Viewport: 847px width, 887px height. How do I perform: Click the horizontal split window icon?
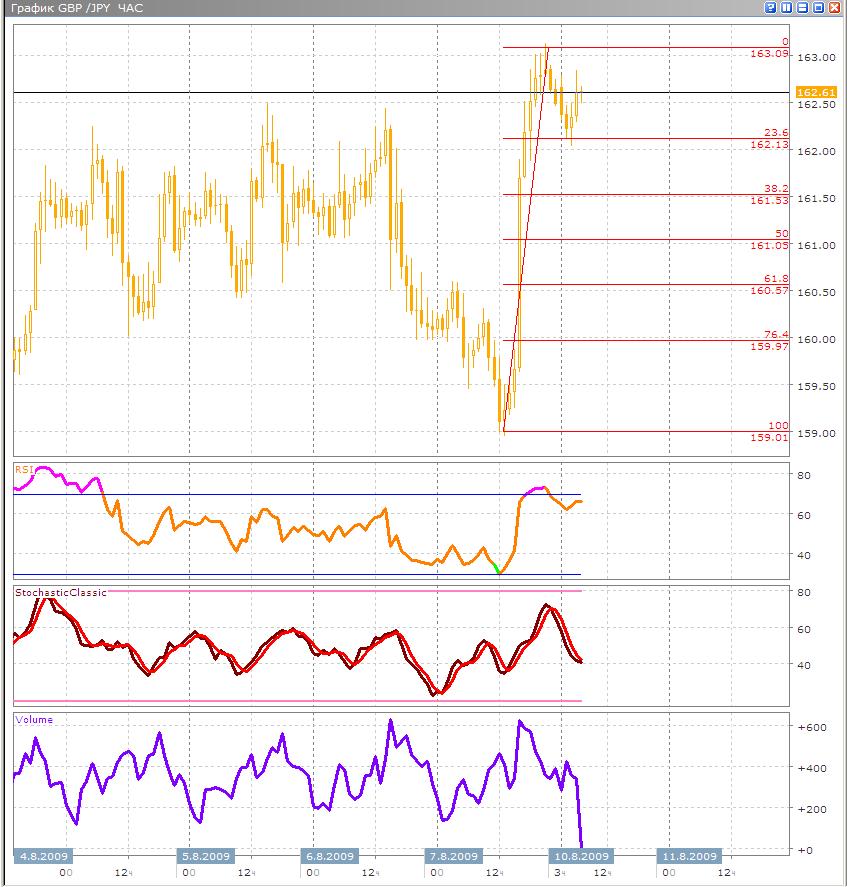coord(803,8)
